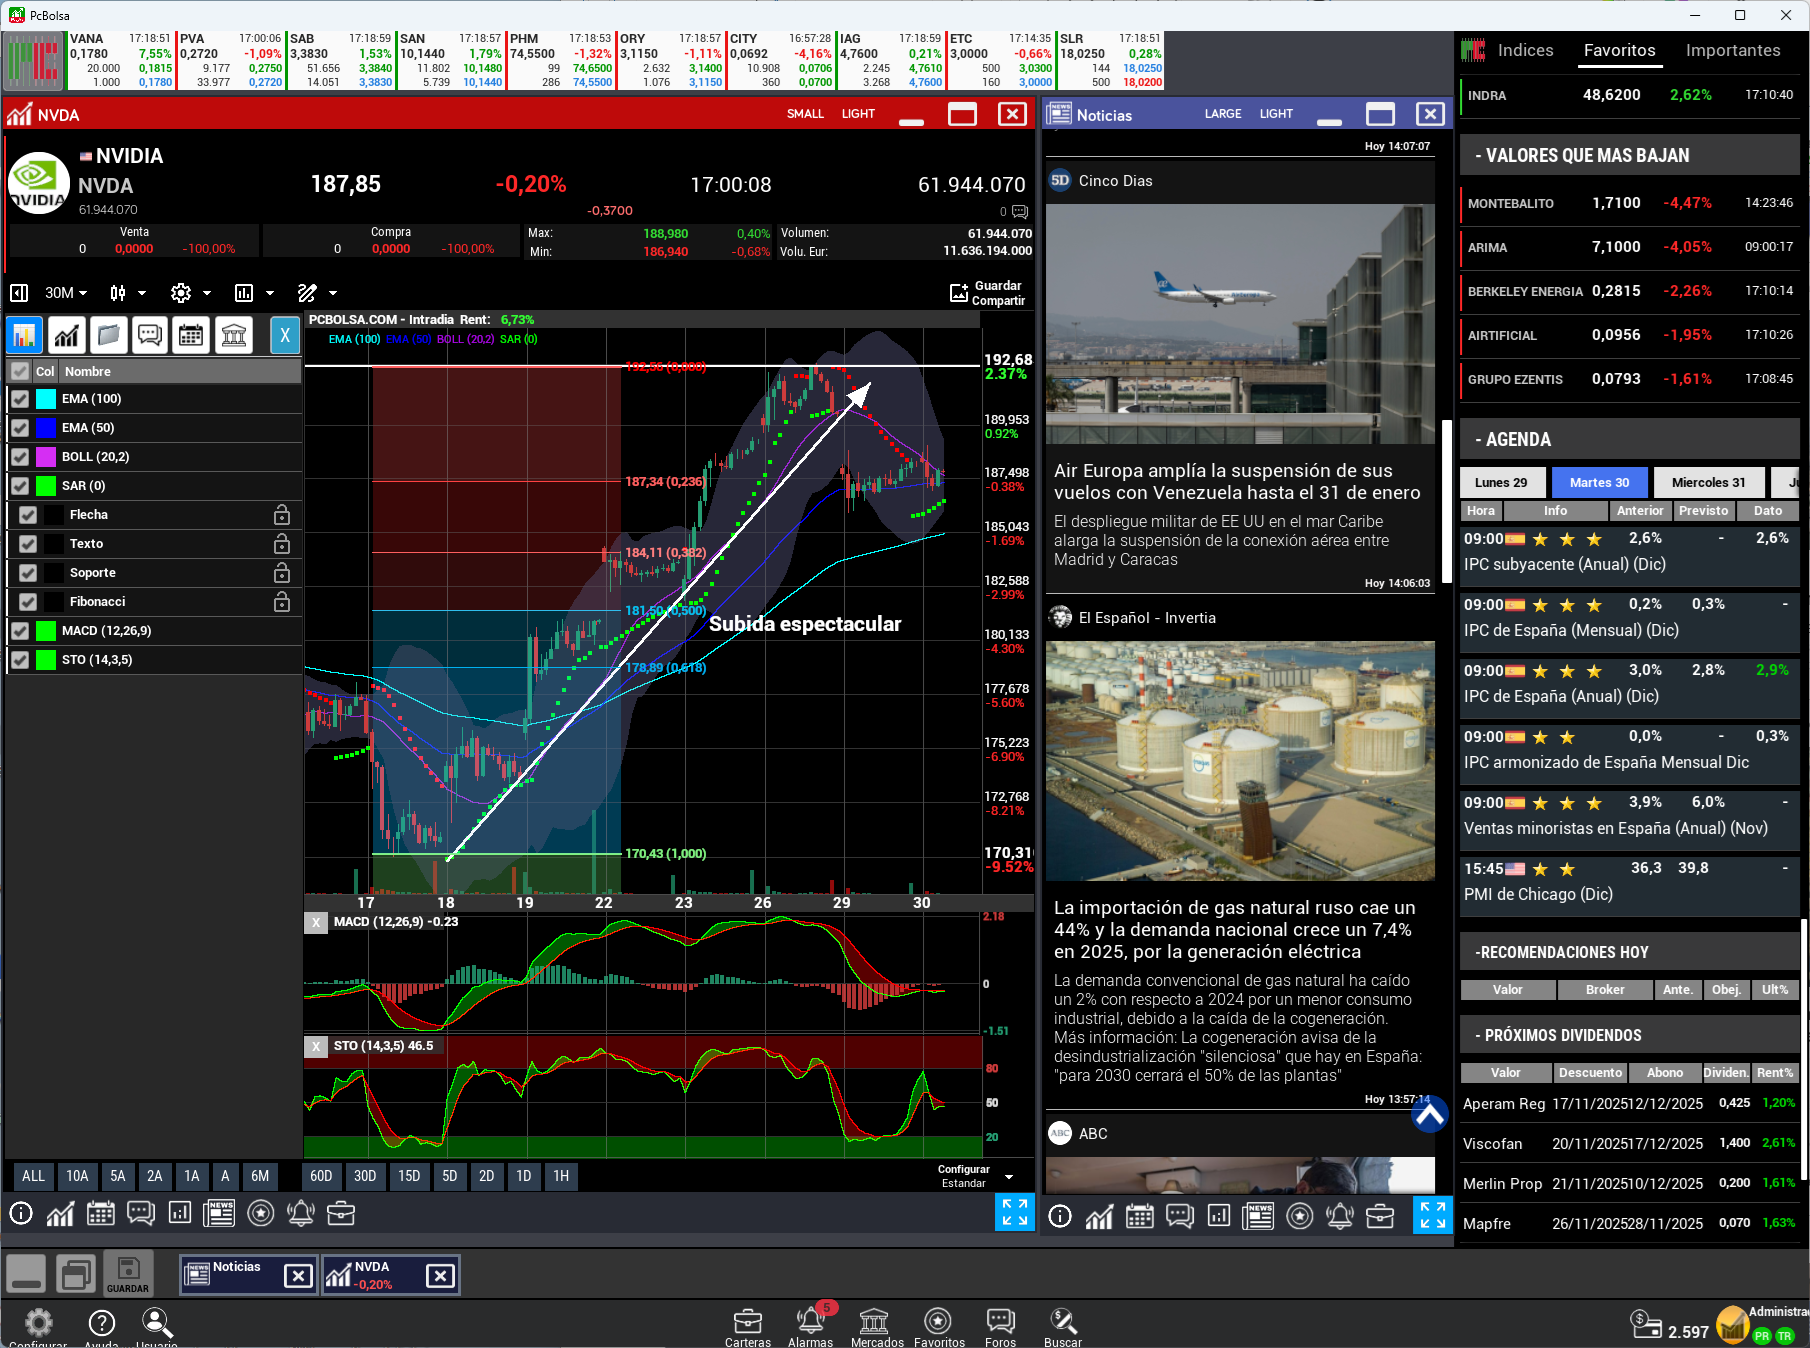Open the 30M timeframe dropdown
1810x1348 pixels.
(66, 293)
